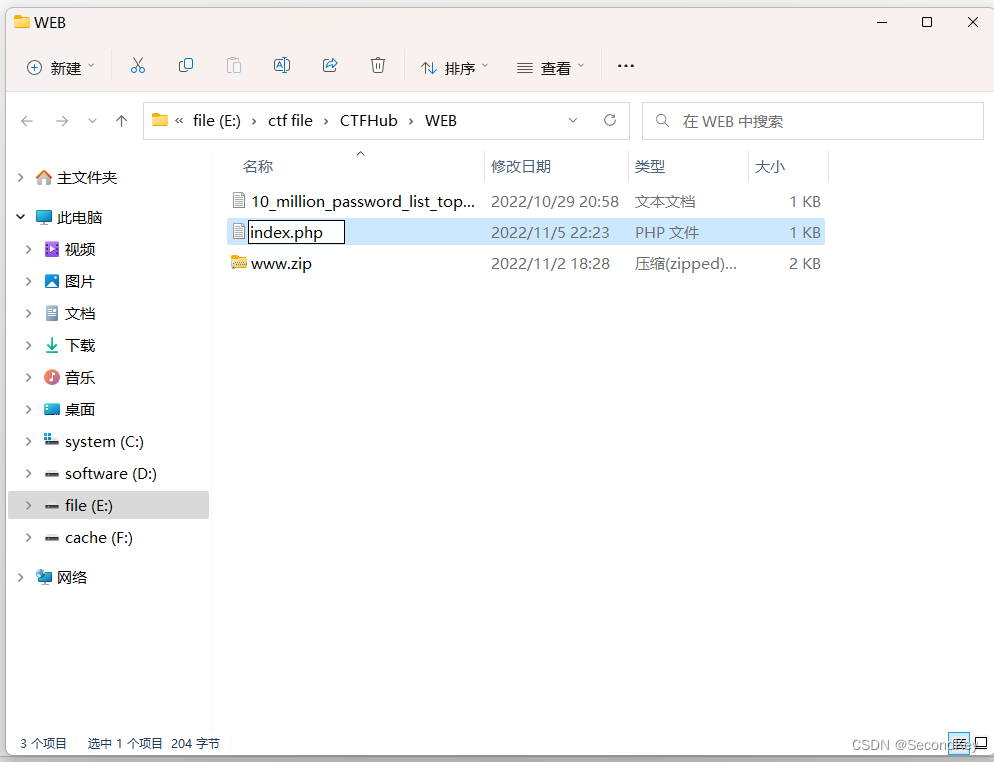Image resolution: width=994 pixels, height=762 pixels.
Task: Click the up arrow to go to parent folder
Action: click(x=121, y=119)
